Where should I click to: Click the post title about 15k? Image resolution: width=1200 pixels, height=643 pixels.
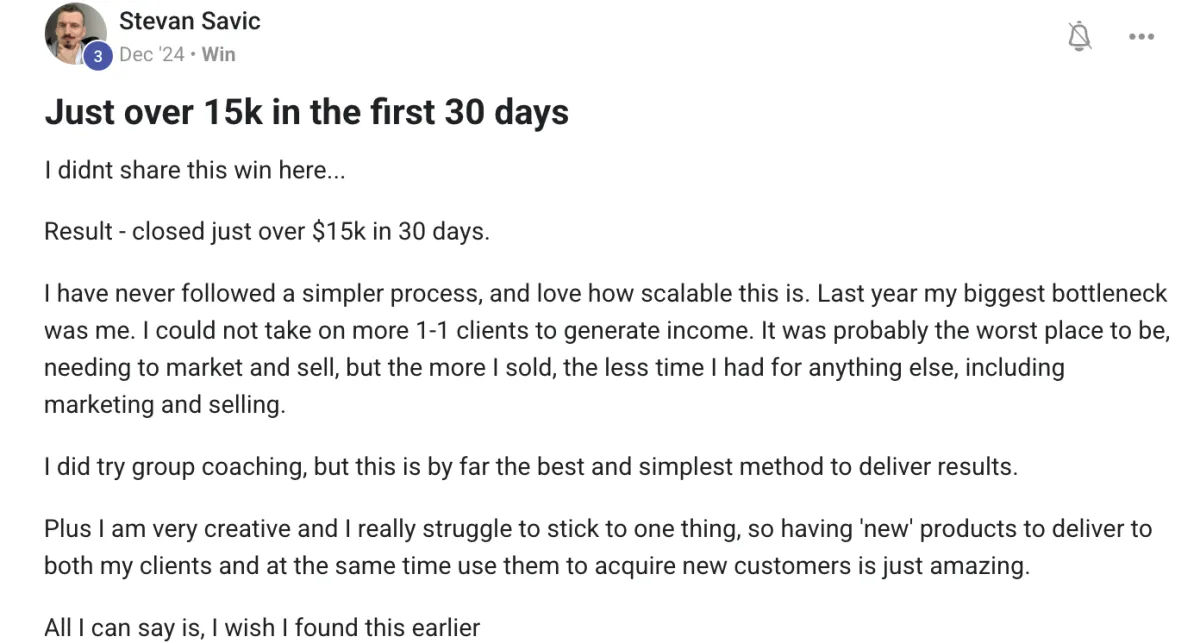pos(306,112)
